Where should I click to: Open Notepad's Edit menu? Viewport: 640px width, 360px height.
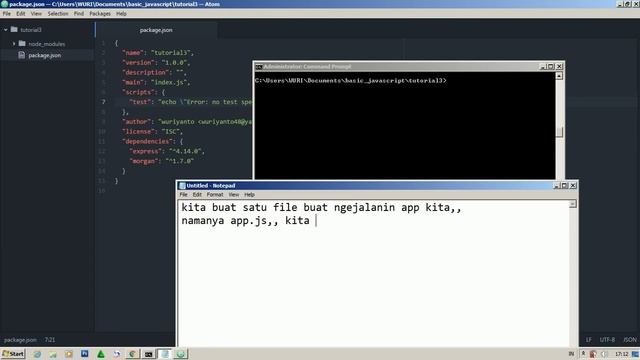coord(197,195)
